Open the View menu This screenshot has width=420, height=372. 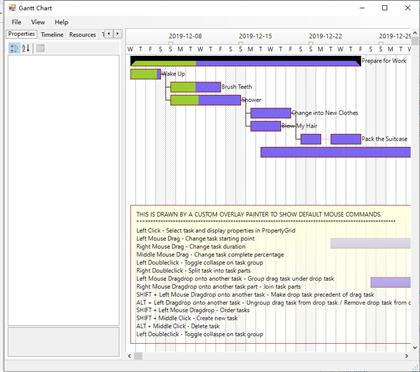(38, 22)
